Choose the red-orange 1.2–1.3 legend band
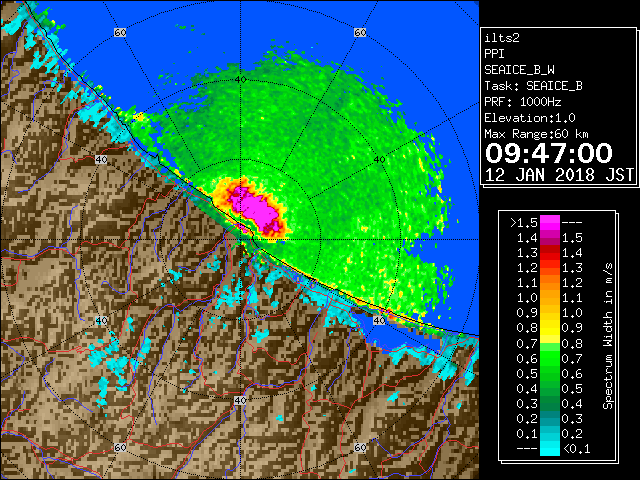 point(549,268)
